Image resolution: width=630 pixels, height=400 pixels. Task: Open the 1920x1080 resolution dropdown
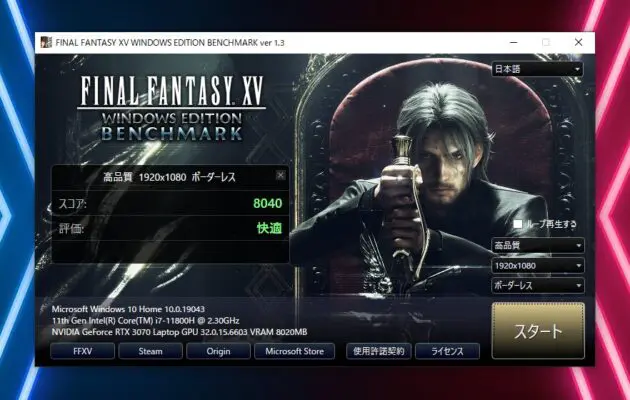point(537,265)
